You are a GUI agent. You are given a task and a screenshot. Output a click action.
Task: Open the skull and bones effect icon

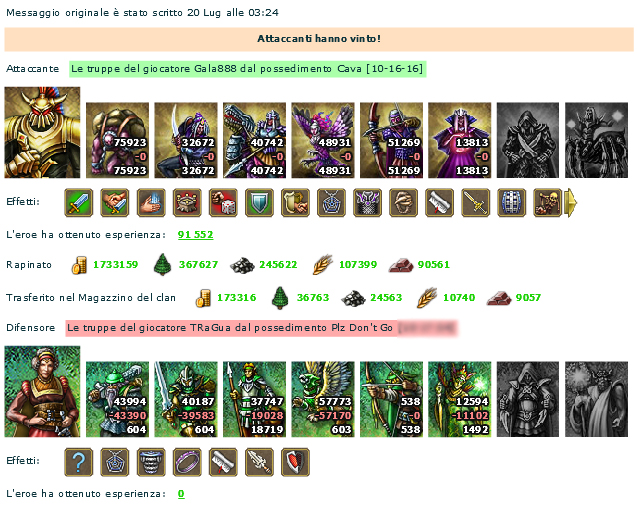[548, 202]
